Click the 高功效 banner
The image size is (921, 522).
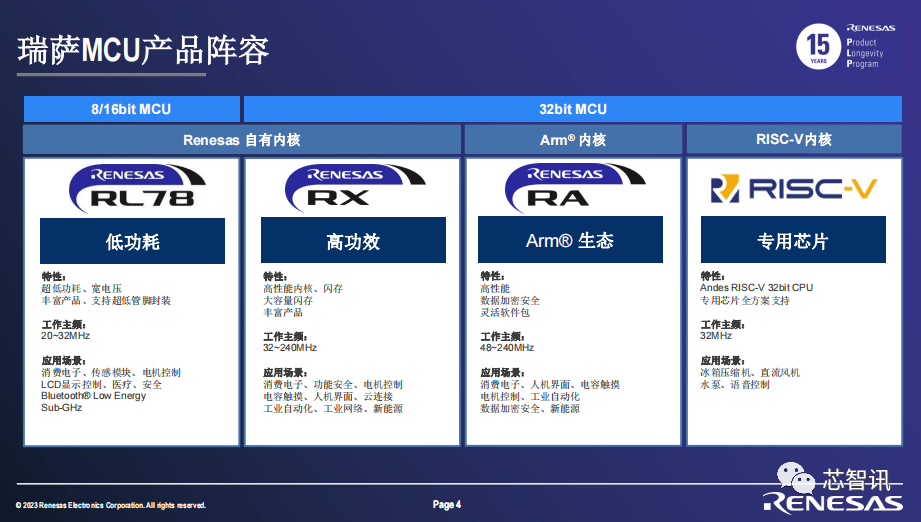(353, 241)
